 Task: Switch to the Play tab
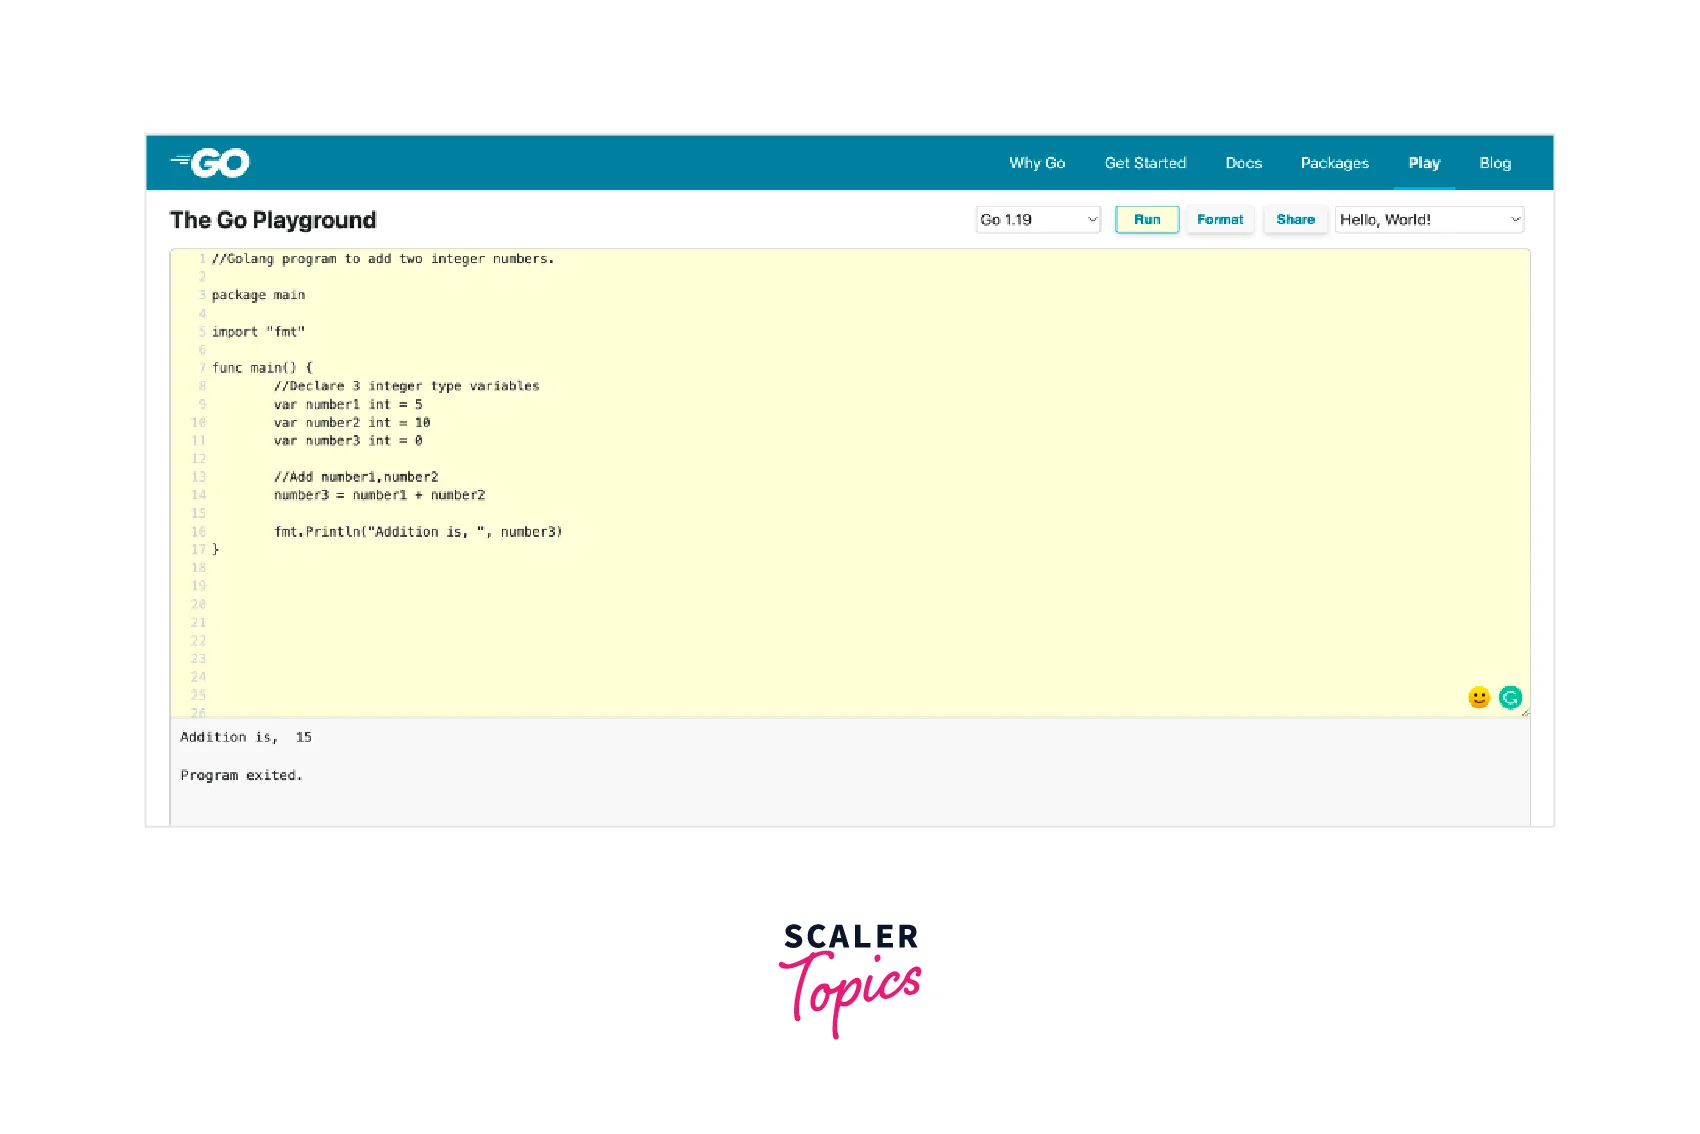tap(1424, 163)
